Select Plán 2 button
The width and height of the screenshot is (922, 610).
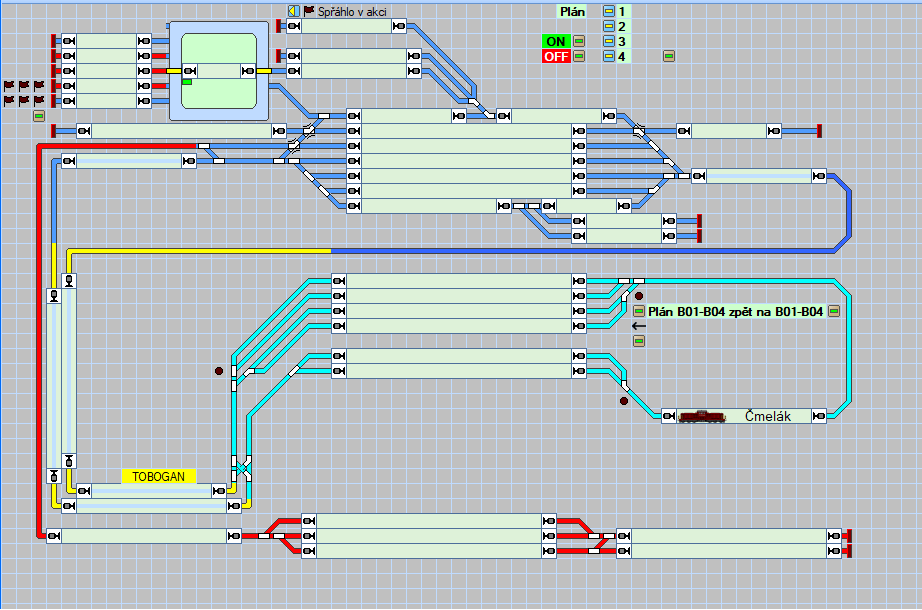coord(609,26)
